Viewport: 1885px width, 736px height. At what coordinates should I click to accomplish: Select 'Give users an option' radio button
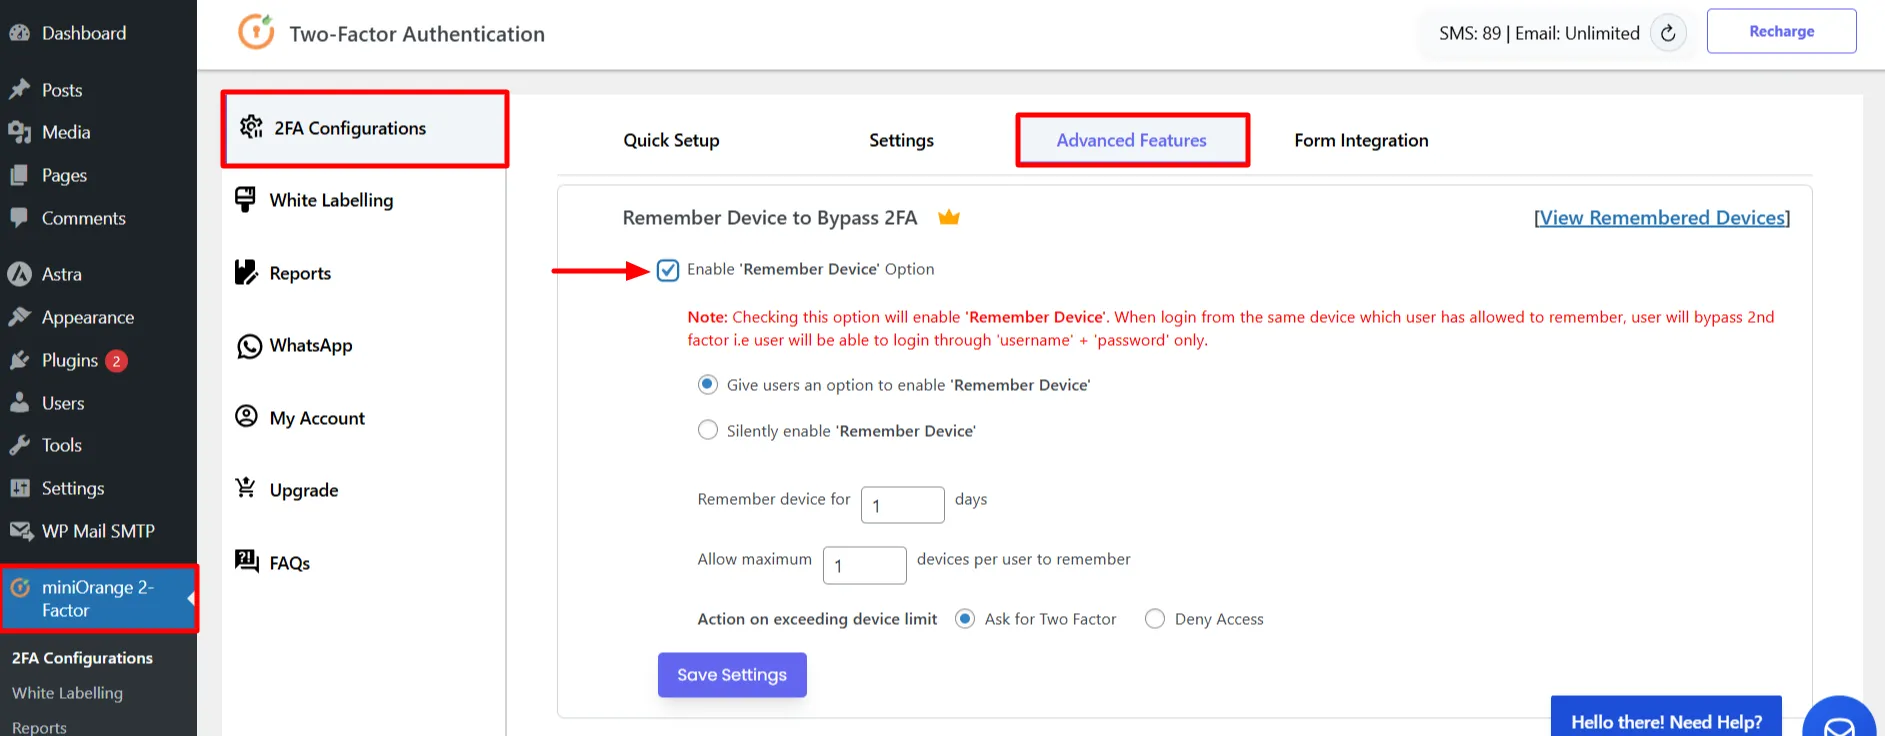pos(708,385)
